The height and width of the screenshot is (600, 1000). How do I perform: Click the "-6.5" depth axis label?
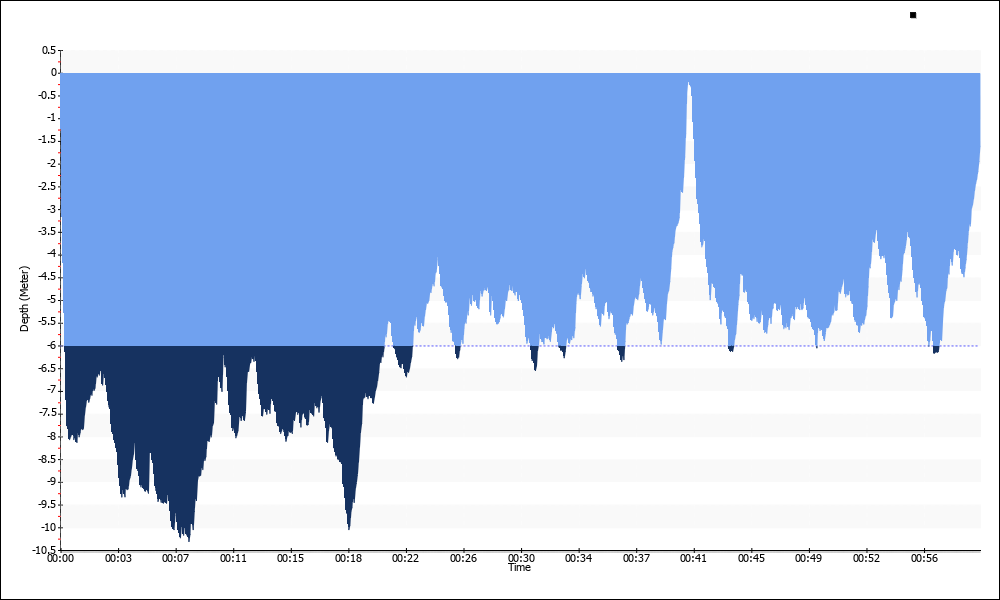tap(48, 369)
